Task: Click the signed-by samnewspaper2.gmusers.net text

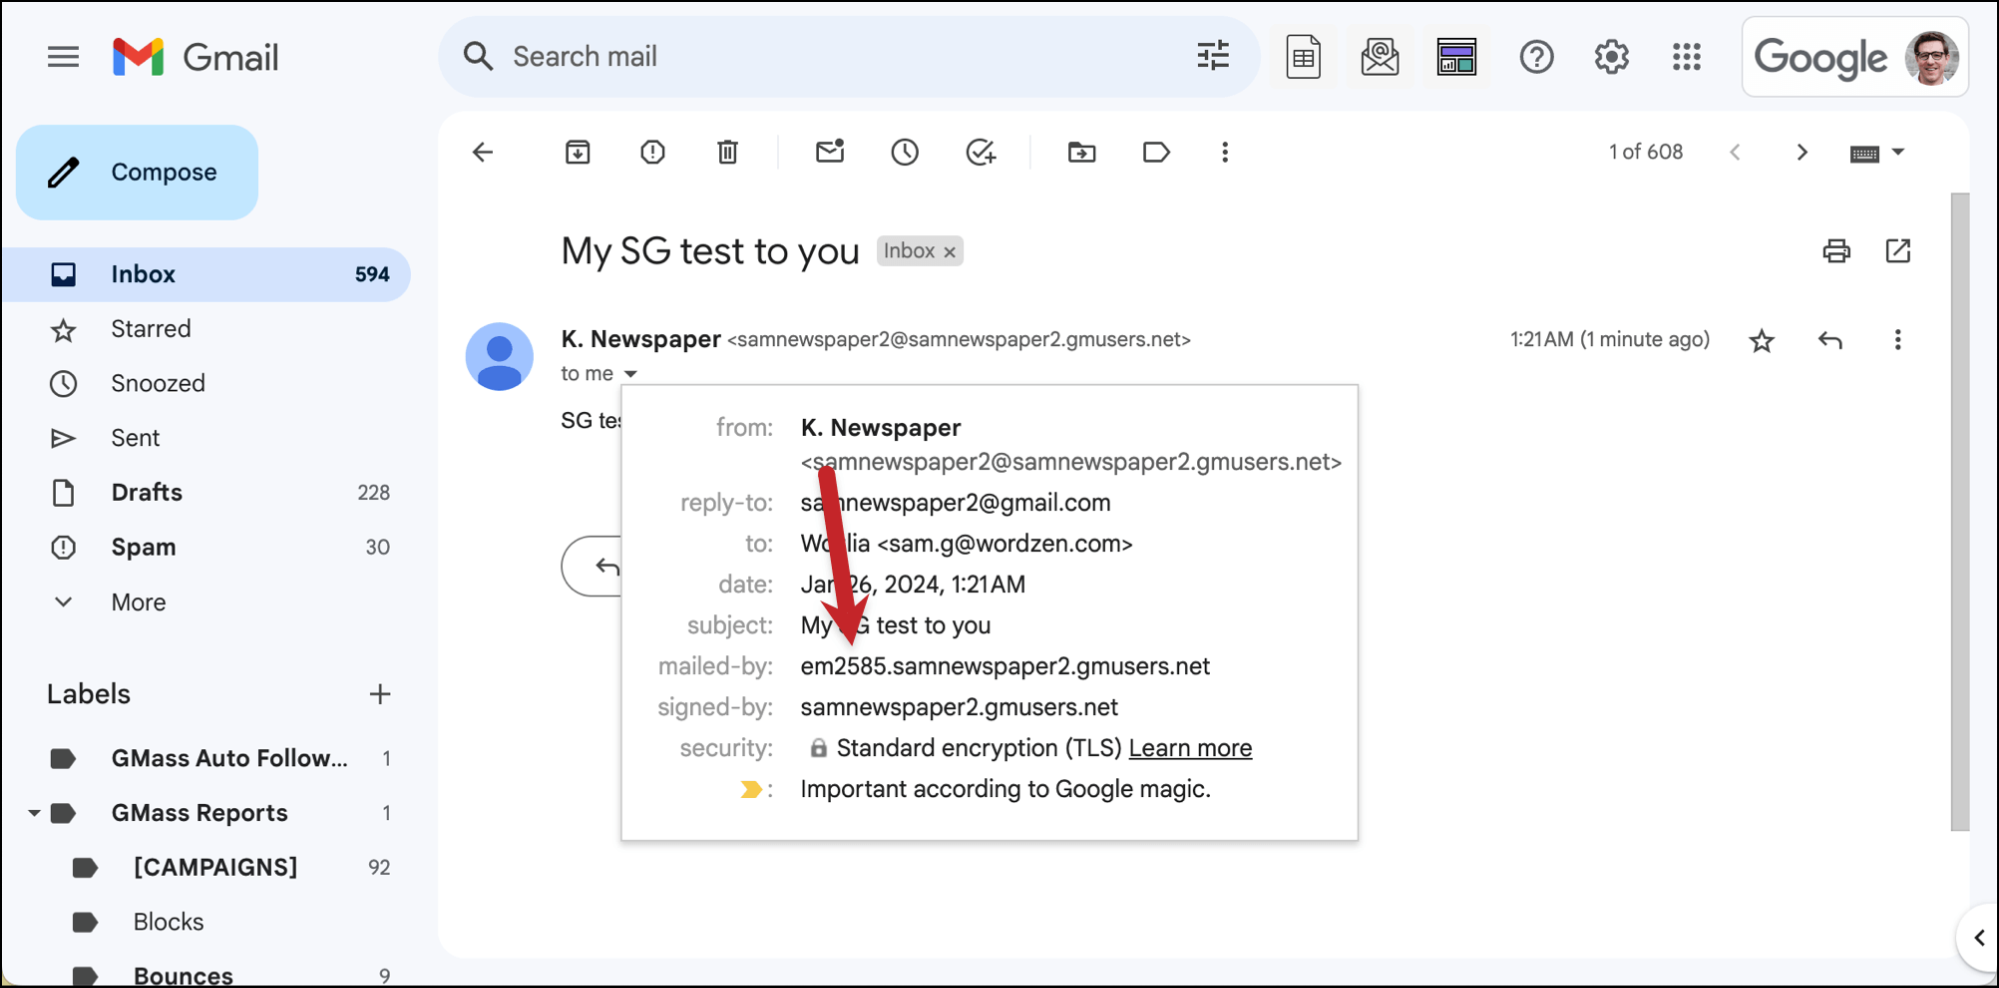Action: point(959,707)
